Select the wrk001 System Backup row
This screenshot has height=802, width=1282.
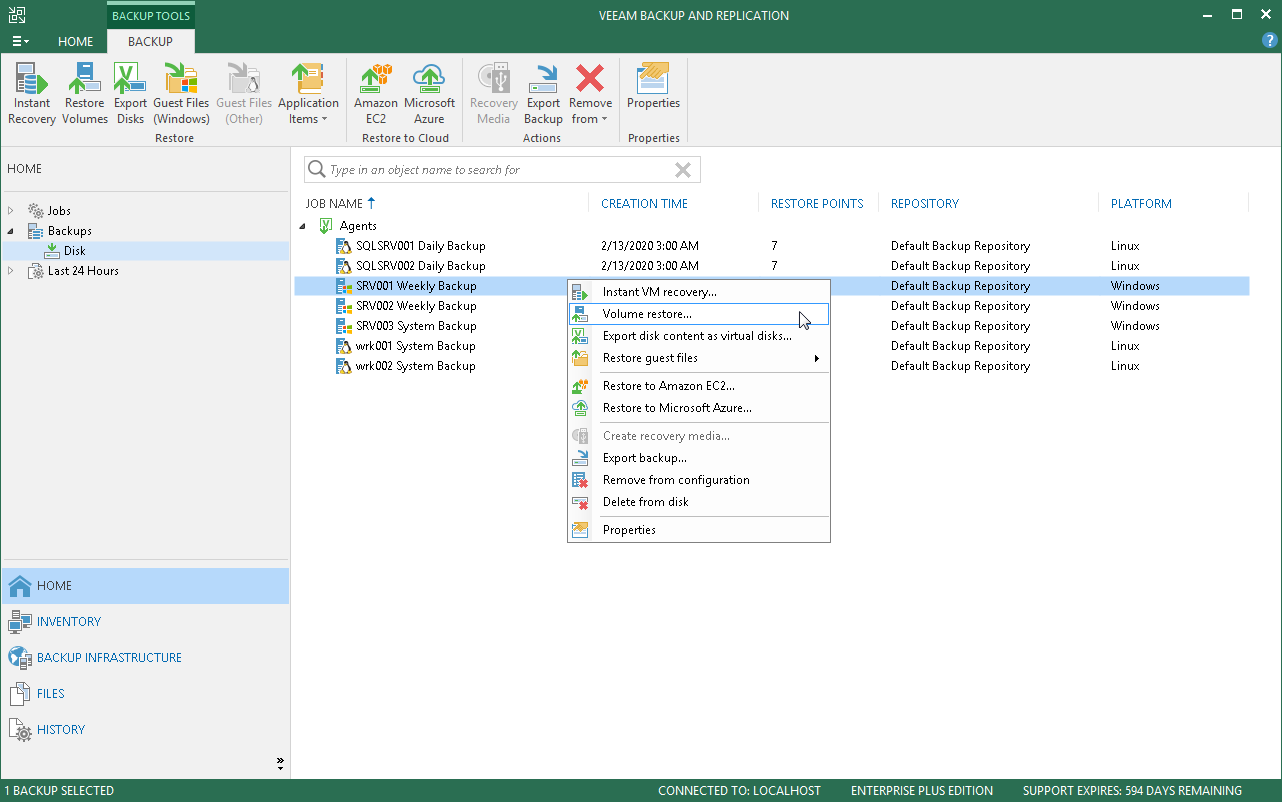pyautogui.click(x=772, y=346)
